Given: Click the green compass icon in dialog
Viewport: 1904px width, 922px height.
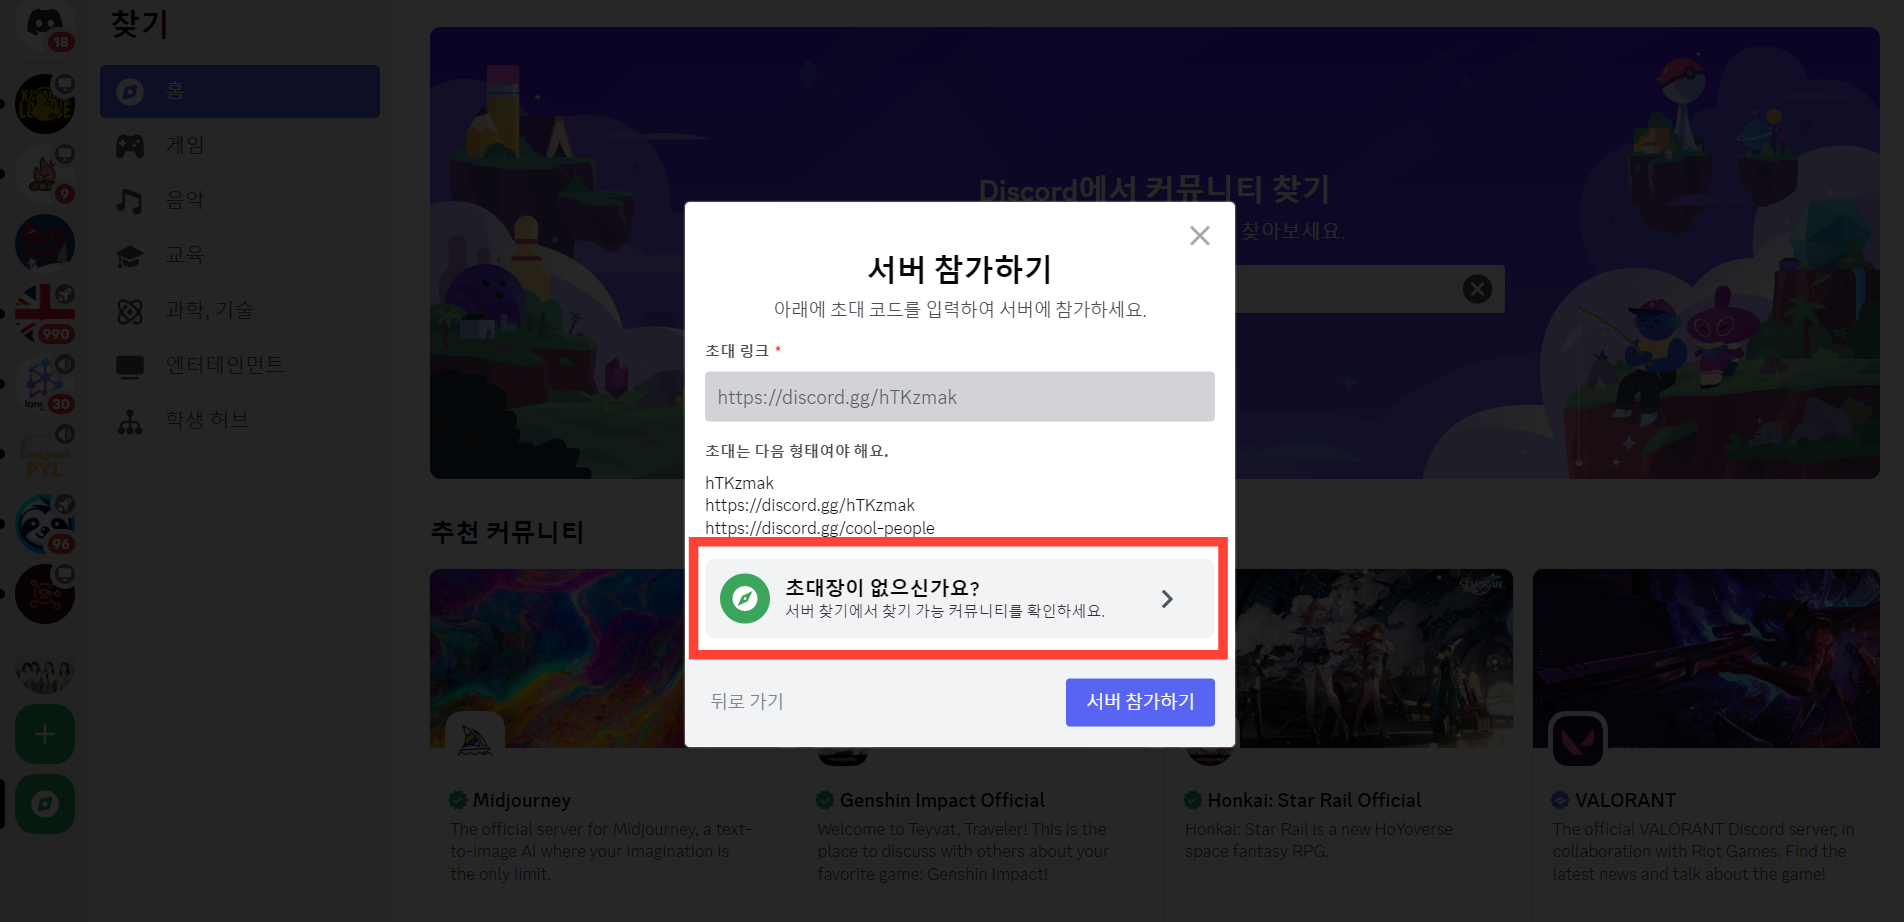Looking at the screenshot, I should coord(745,598).
